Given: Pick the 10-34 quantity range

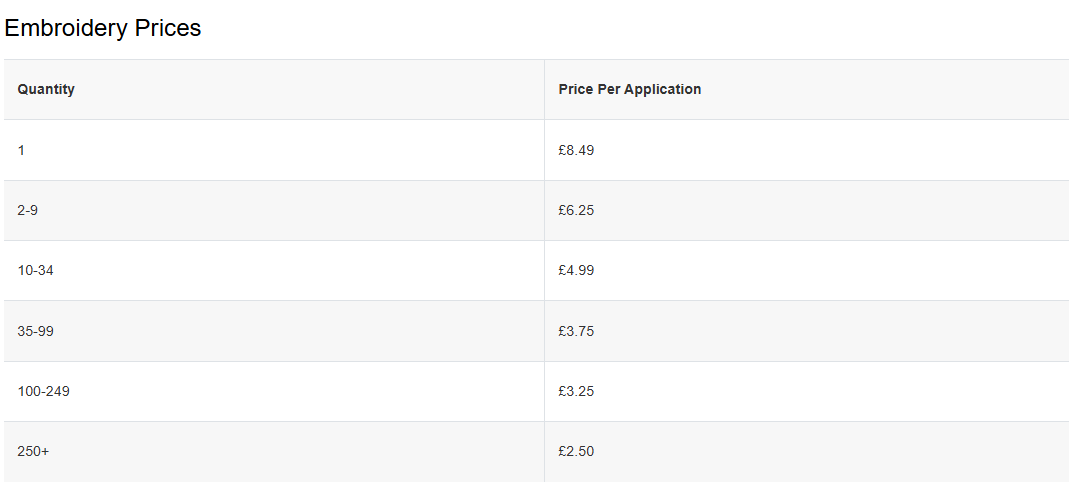Looking at the screenshot, I should (x=35, y=270).
